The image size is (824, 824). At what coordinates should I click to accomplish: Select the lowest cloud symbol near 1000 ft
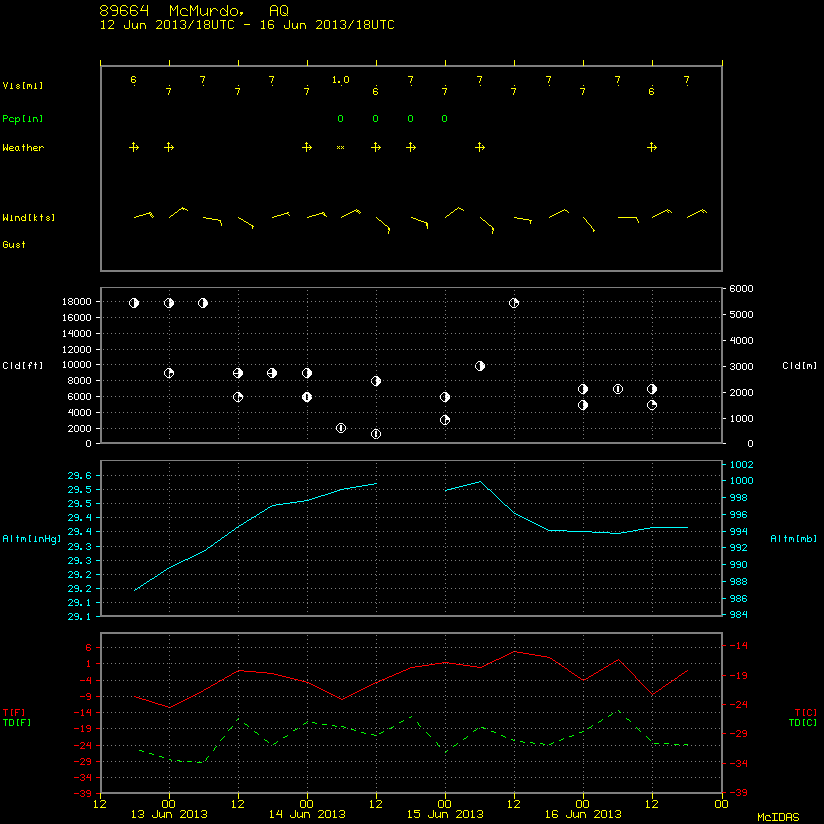coord(376,434)
